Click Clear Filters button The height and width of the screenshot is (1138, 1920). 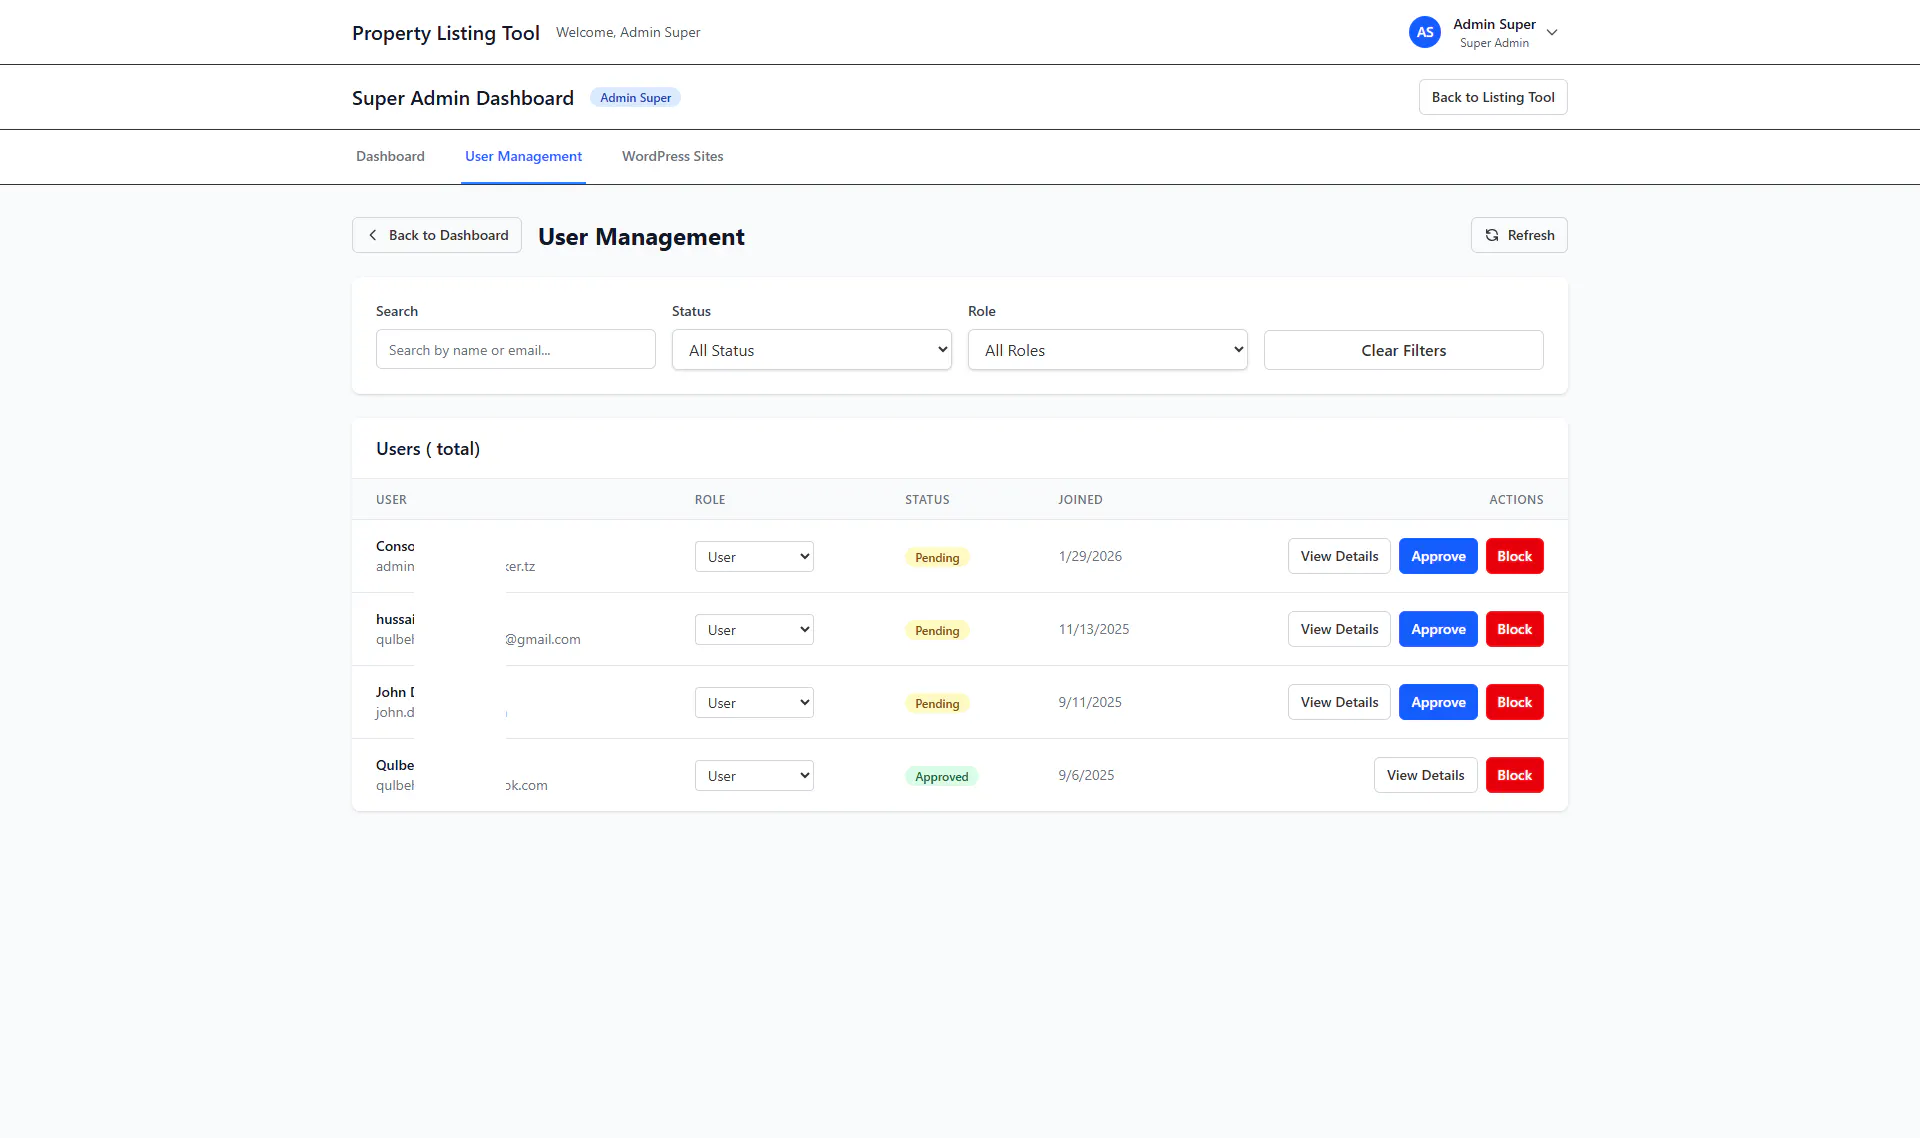pos(1404,350)
